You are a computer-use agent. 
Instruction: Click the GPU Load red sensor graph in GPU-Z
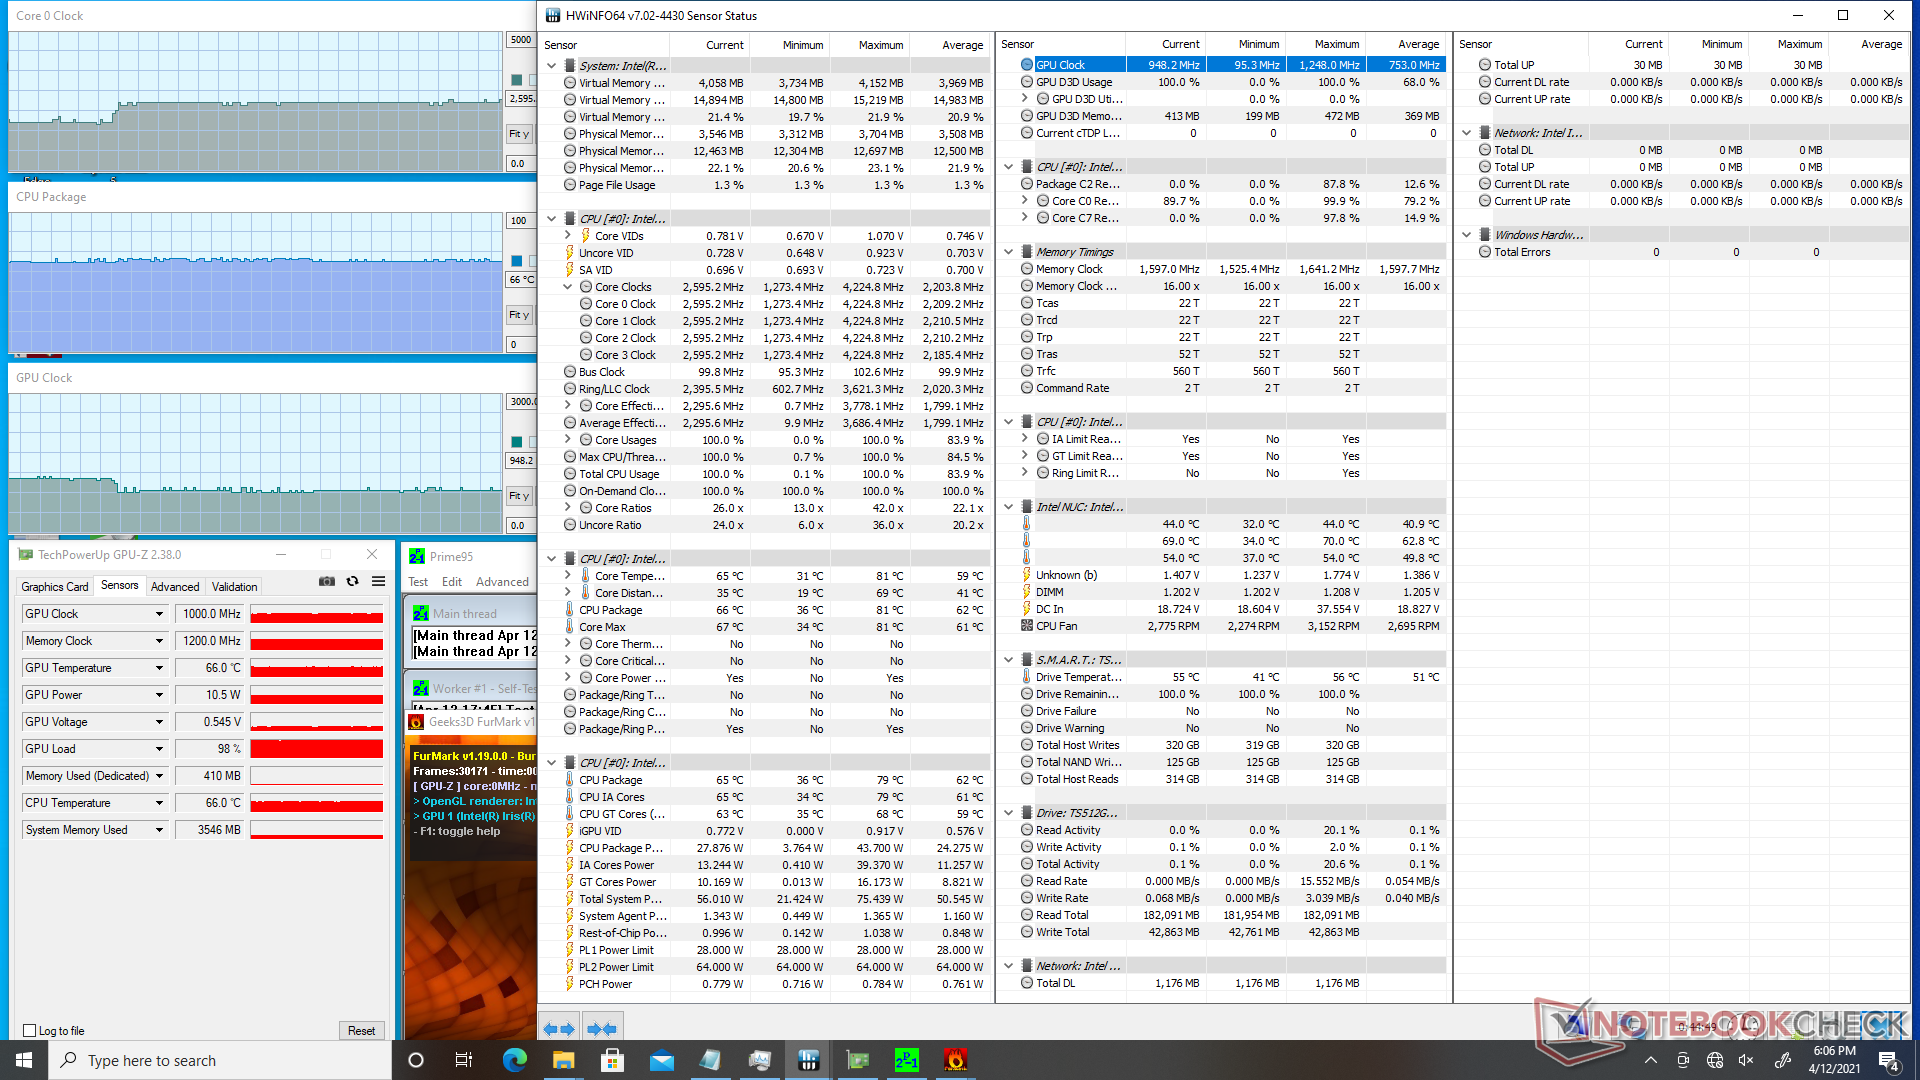317,749
